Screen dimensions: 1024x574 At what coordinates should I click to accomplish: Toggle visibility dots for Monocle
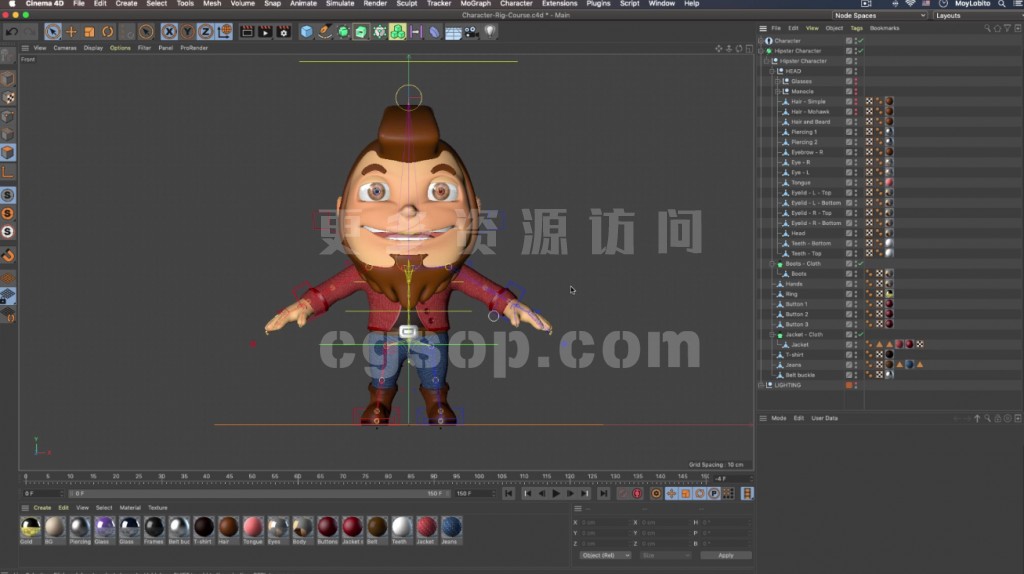[x=856, y=91]
